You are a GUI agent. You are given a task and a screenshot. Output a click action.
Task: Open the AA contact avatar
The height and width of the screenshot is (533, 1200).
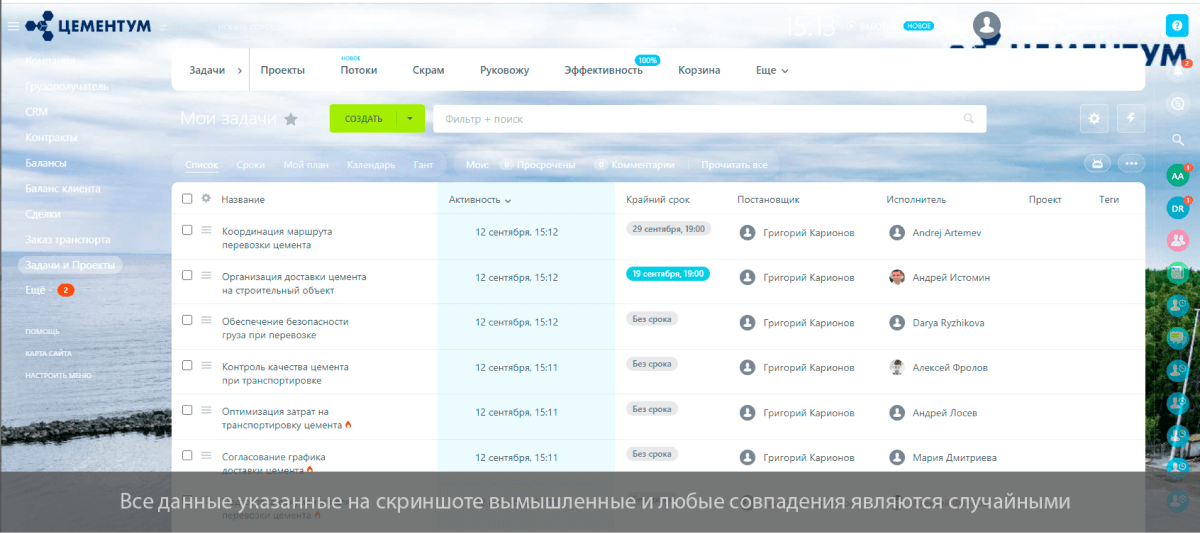pos(1177,175)
